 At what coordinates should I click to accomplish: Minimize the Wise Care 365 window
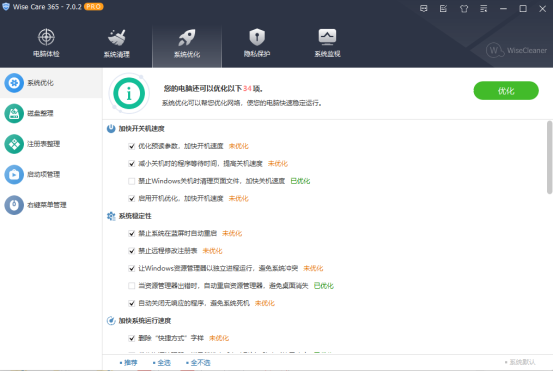click(x=503, y=8)
